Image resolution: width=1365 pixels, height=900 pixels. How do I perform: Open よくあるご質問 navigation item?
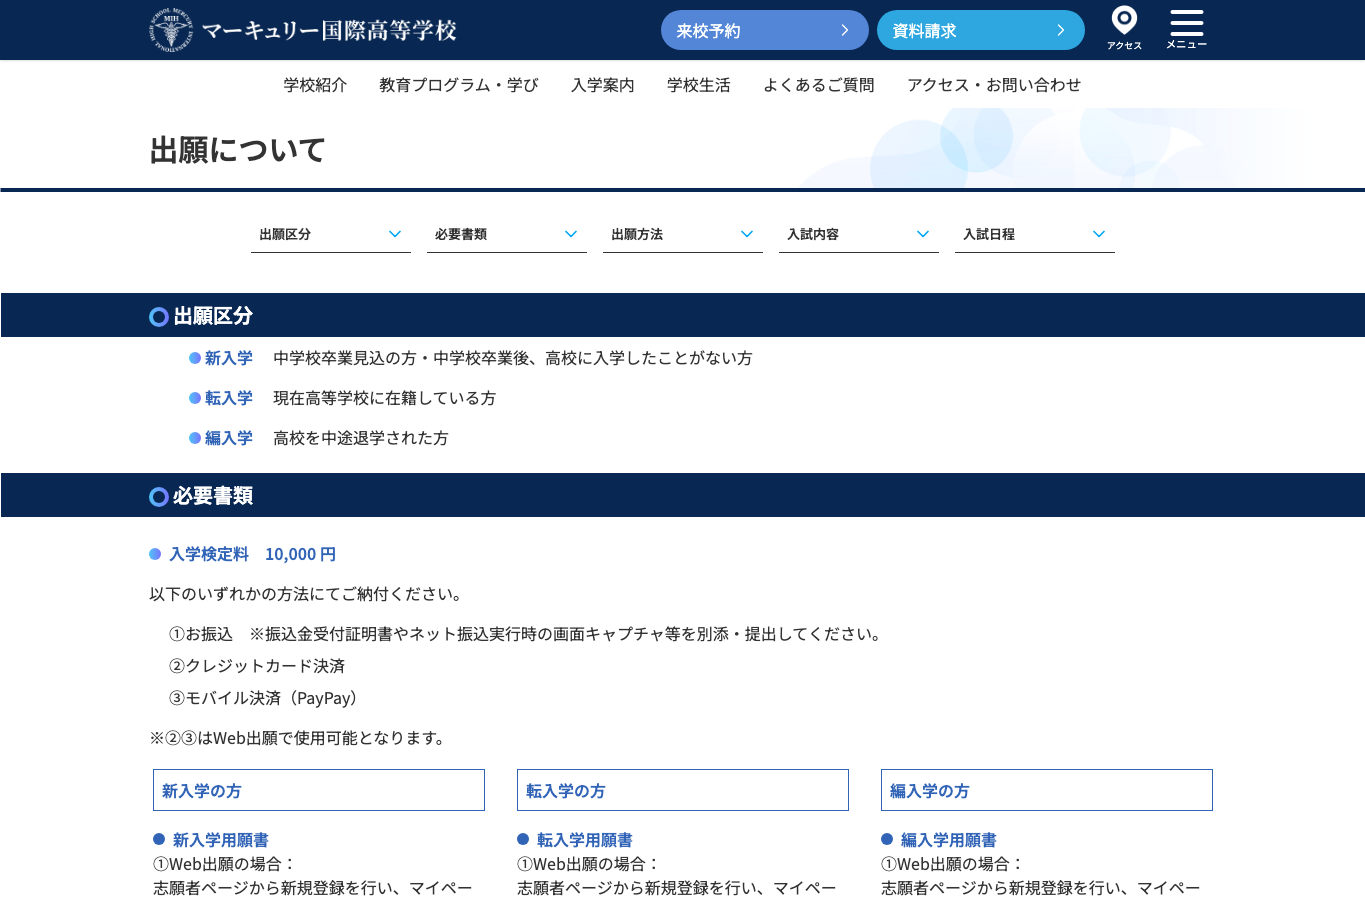(819, 85)
